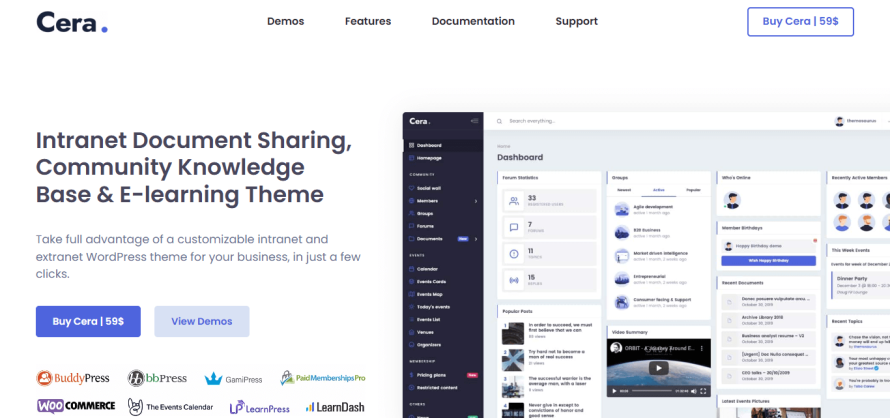Open the Agile development group
The image size is (890, 418).
(653, 207)
